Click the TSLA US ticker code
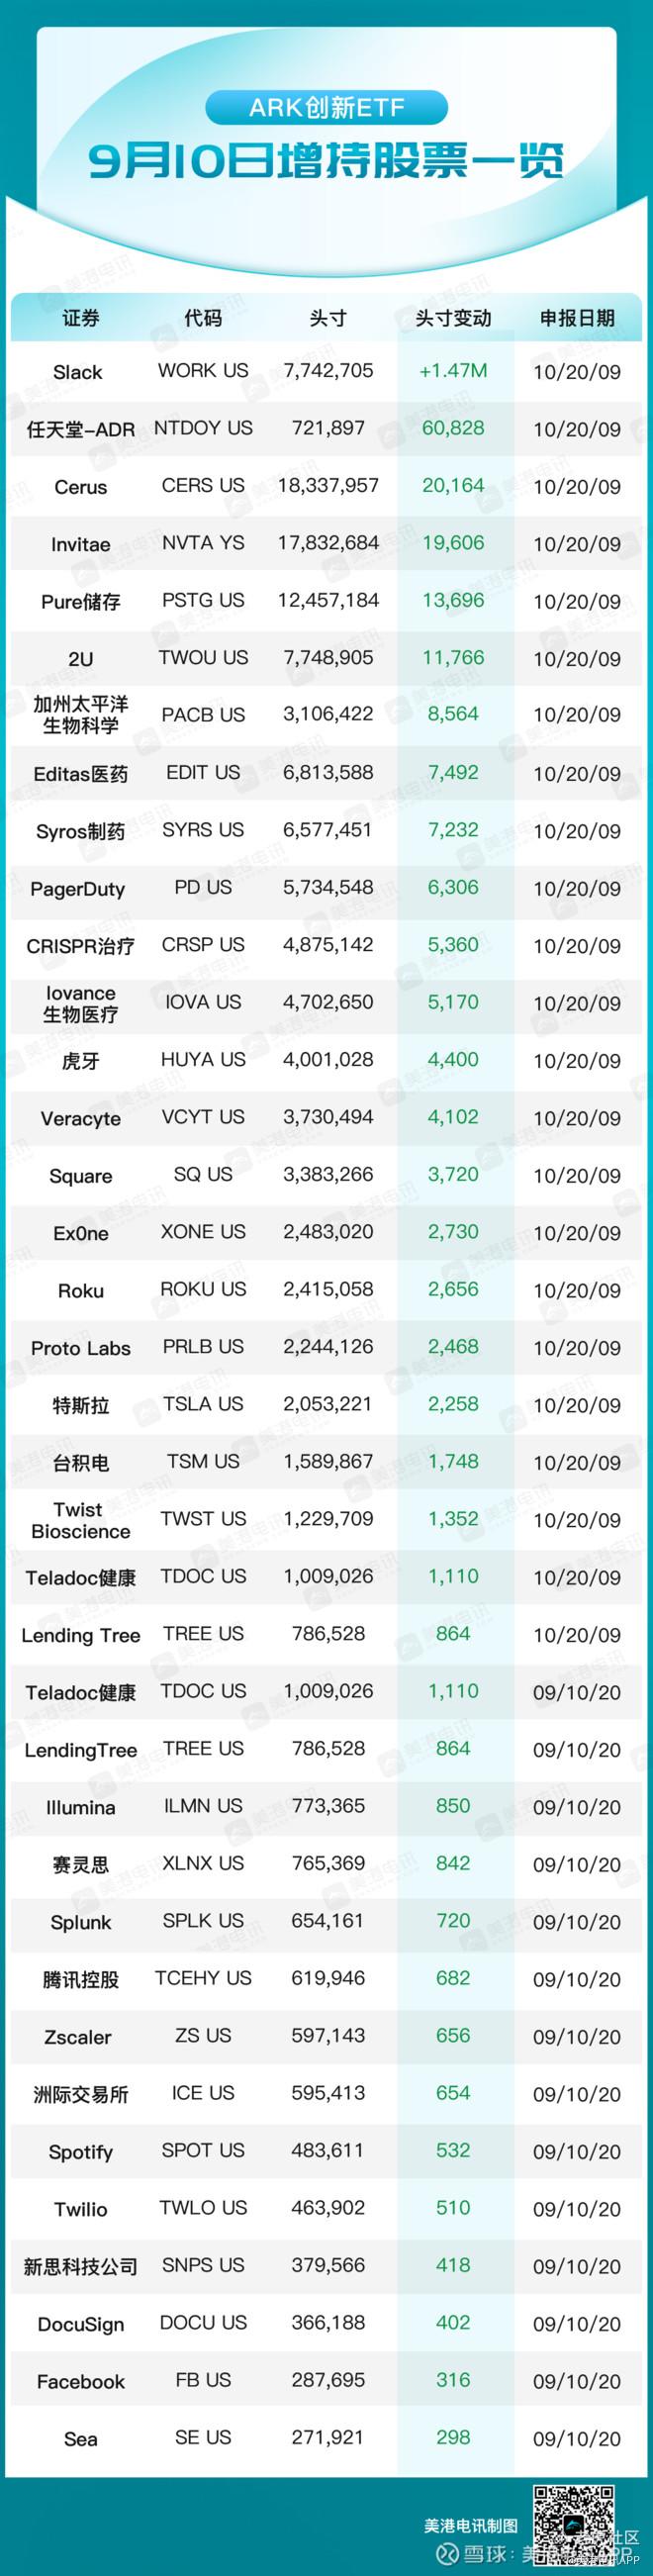Screen dimensions: 653x2576 click(x=203, y=1404)
